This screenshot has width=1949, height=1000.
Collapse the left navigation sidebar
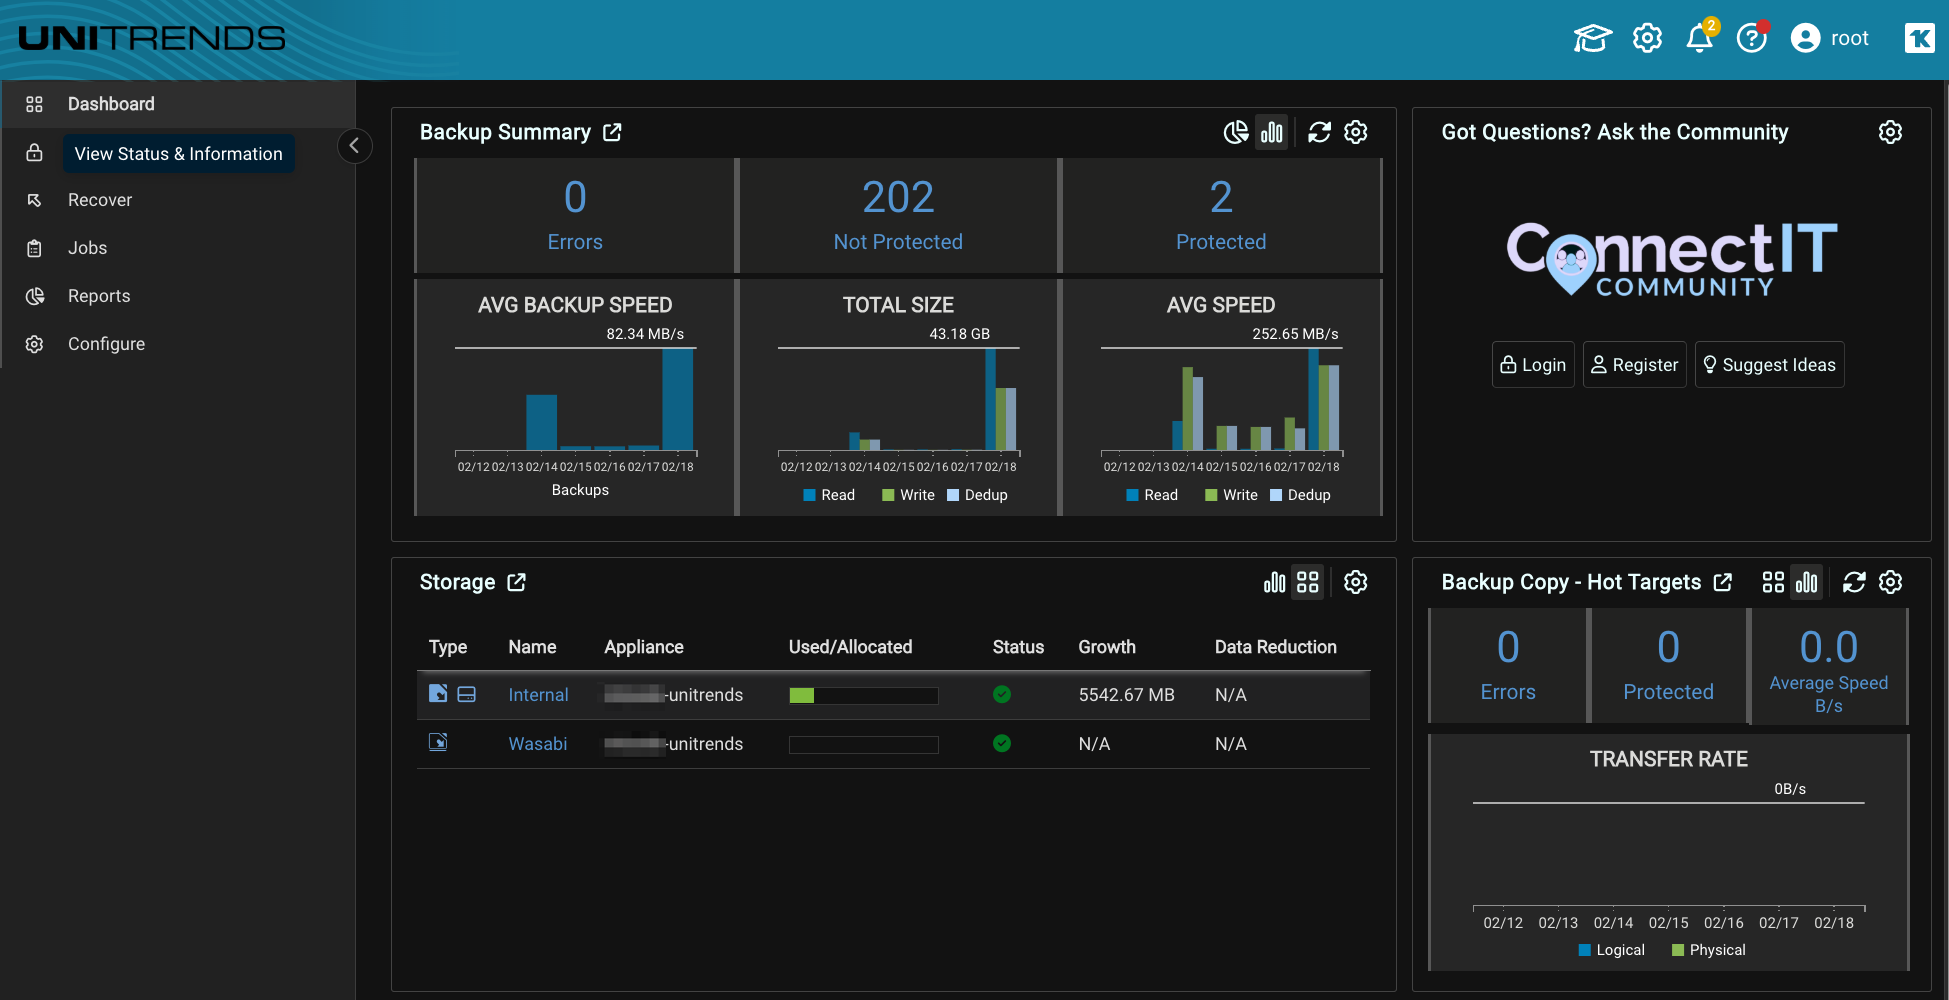(x=354, y=146)
